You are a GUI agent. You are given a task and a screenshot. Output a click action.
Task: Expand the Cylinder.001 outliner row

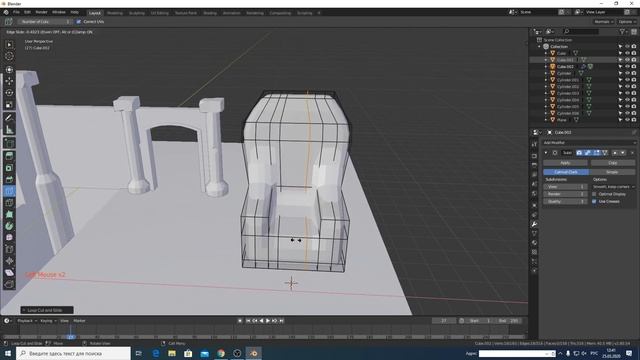(546, 80)
